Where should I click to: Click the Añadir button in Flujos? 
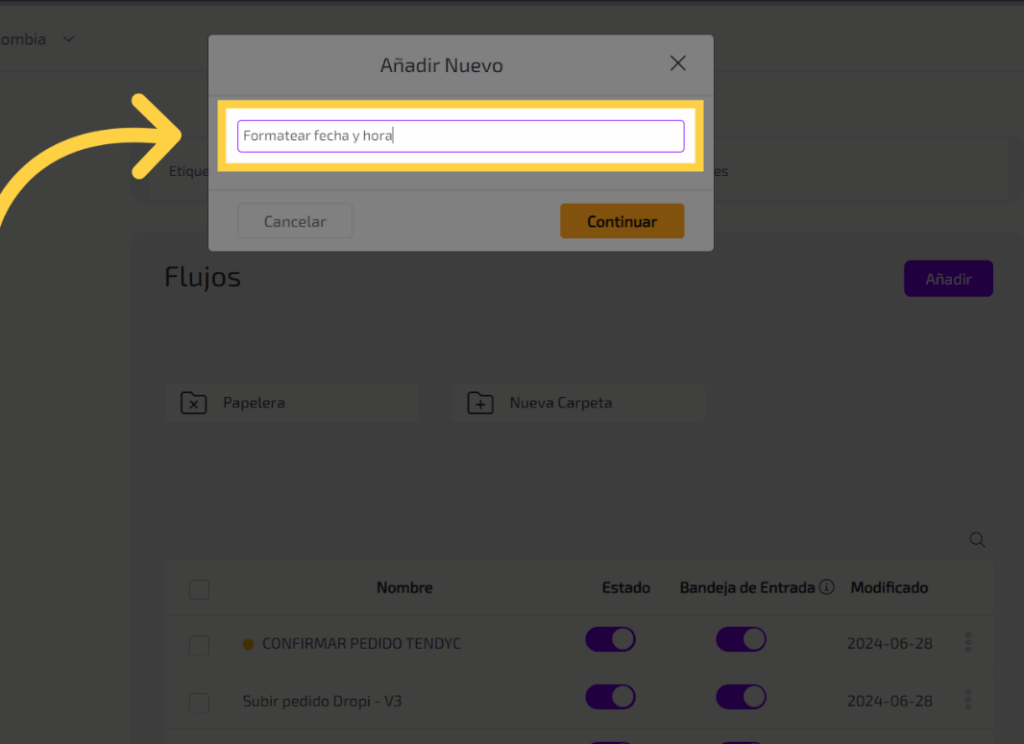point(948,279)
